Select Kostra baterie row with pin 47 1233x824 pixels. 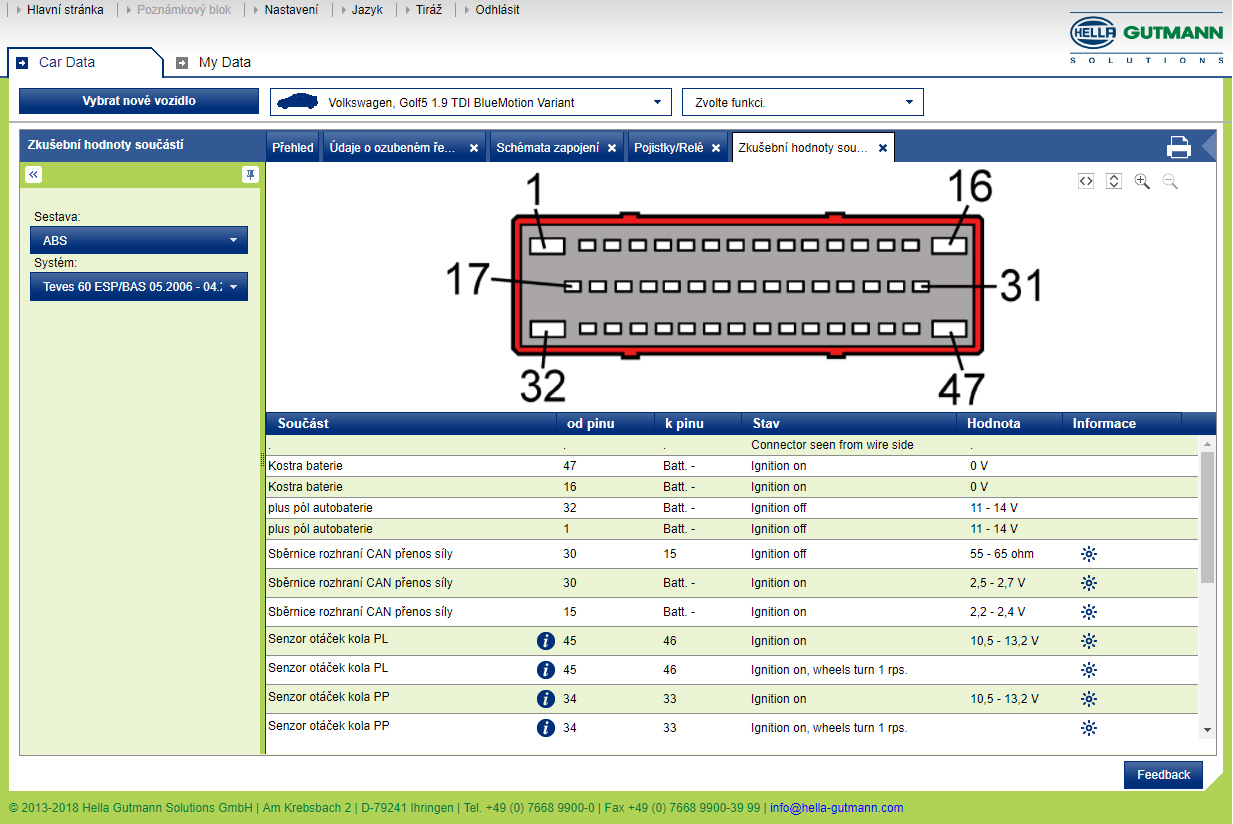pos(731,466)
